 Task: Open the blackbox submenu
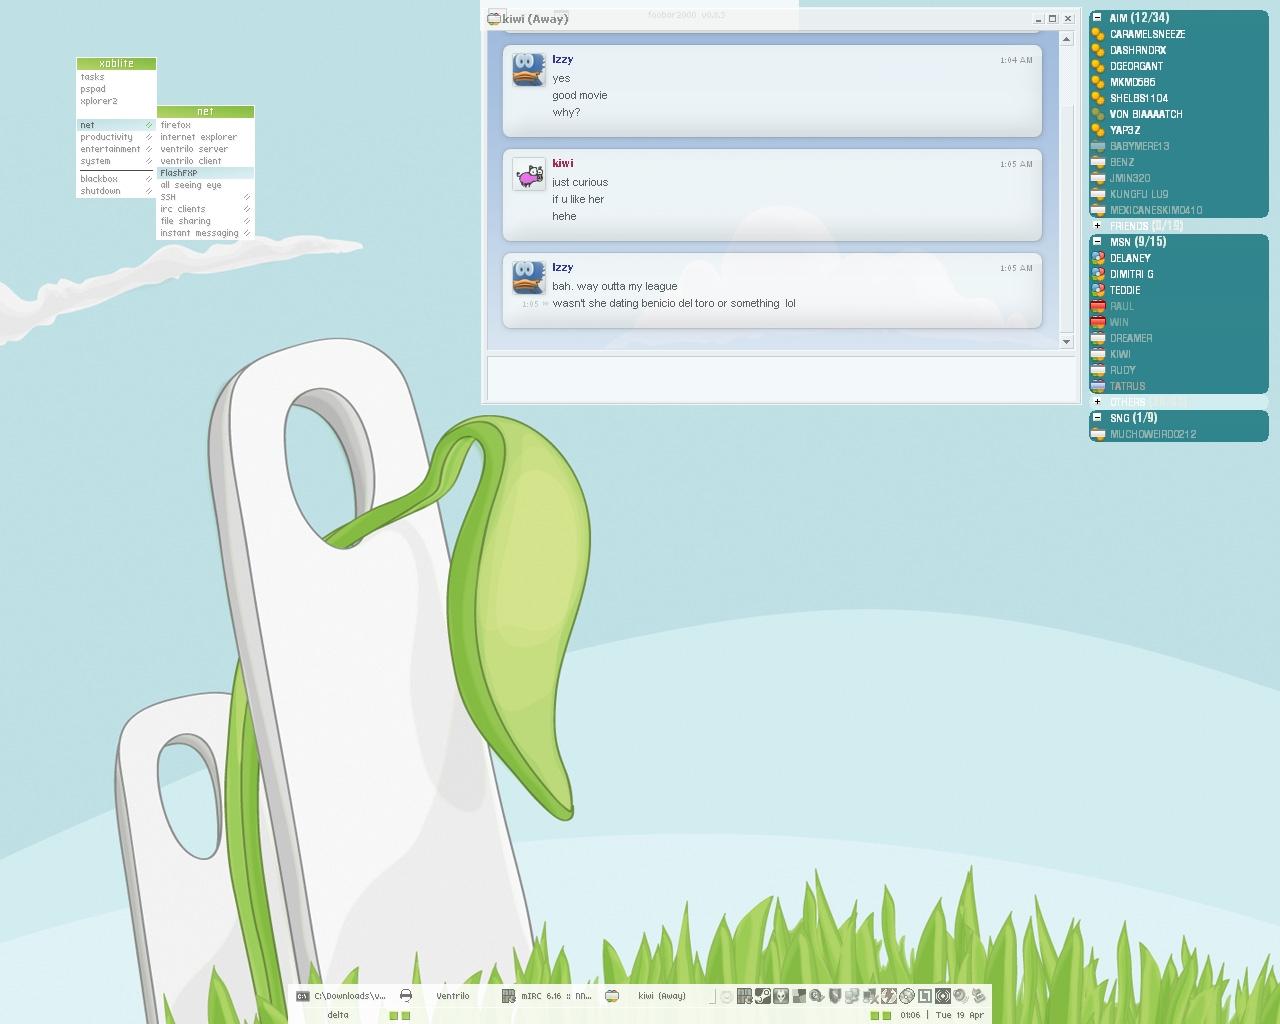tap(116, 179)
